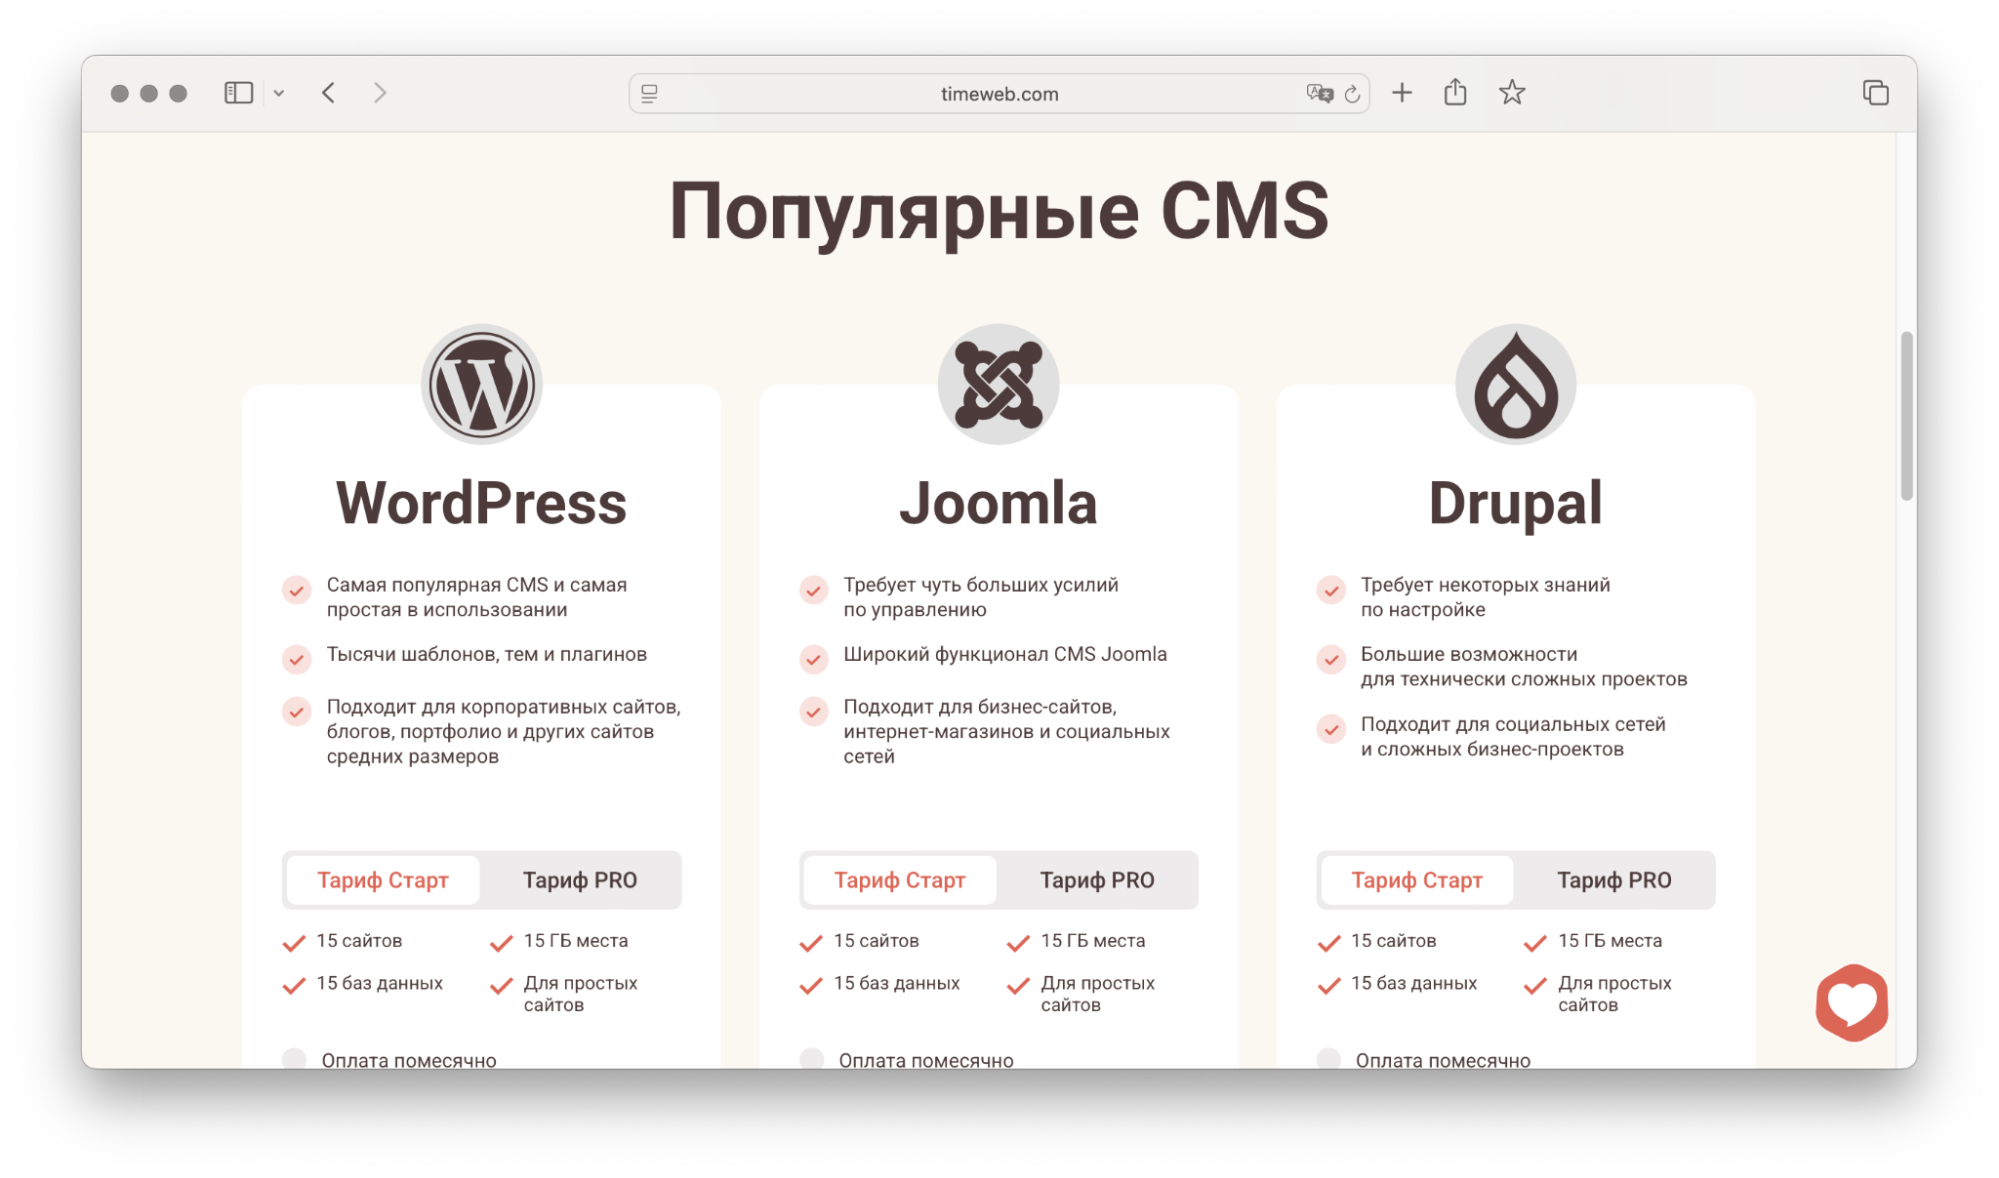Click the WordPress heading
The image size is (1999, 1178).
pos(481,503)
